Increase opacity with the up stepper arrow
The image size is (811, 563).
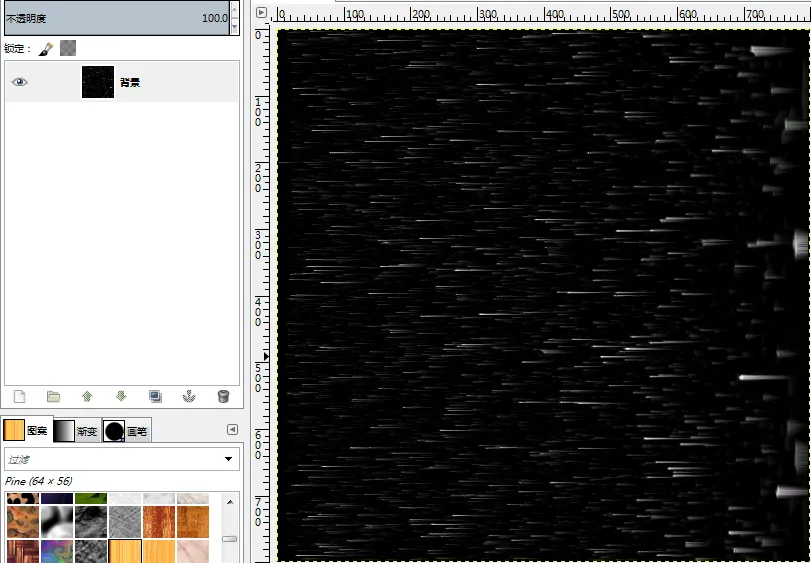click(235, 9)
